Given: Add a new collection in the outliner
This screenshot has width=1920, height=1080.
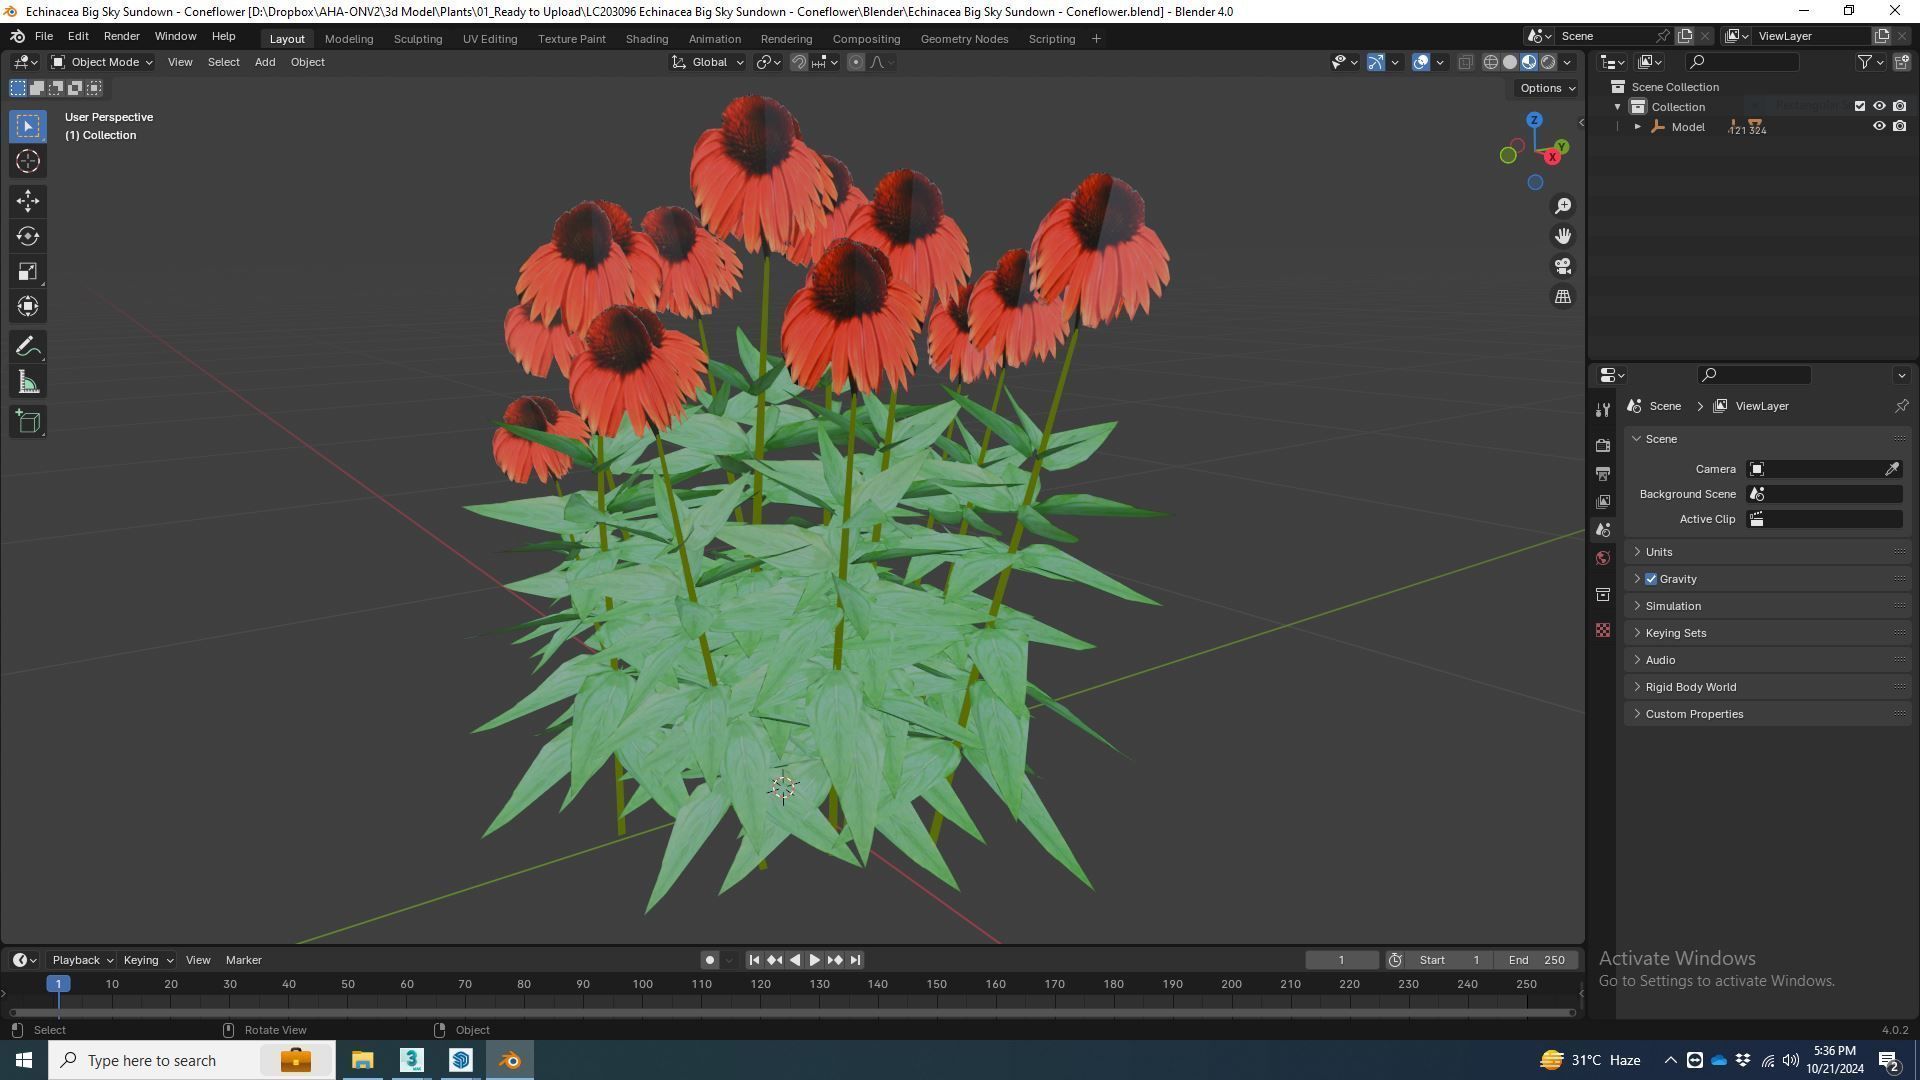Looking at the screenshot, I should tap(1902, 62).
